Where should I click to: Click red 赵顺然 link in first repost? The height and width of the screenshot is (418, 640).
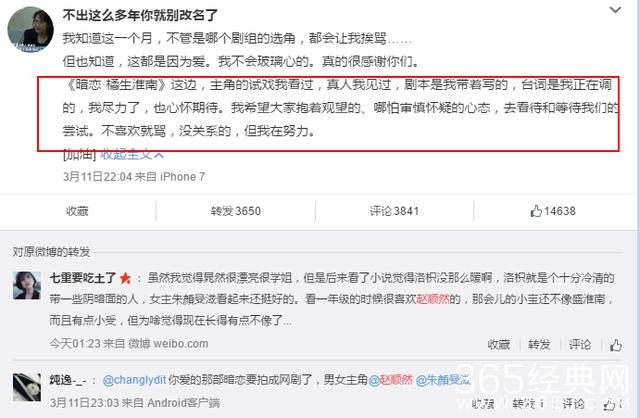pos(433,299)
